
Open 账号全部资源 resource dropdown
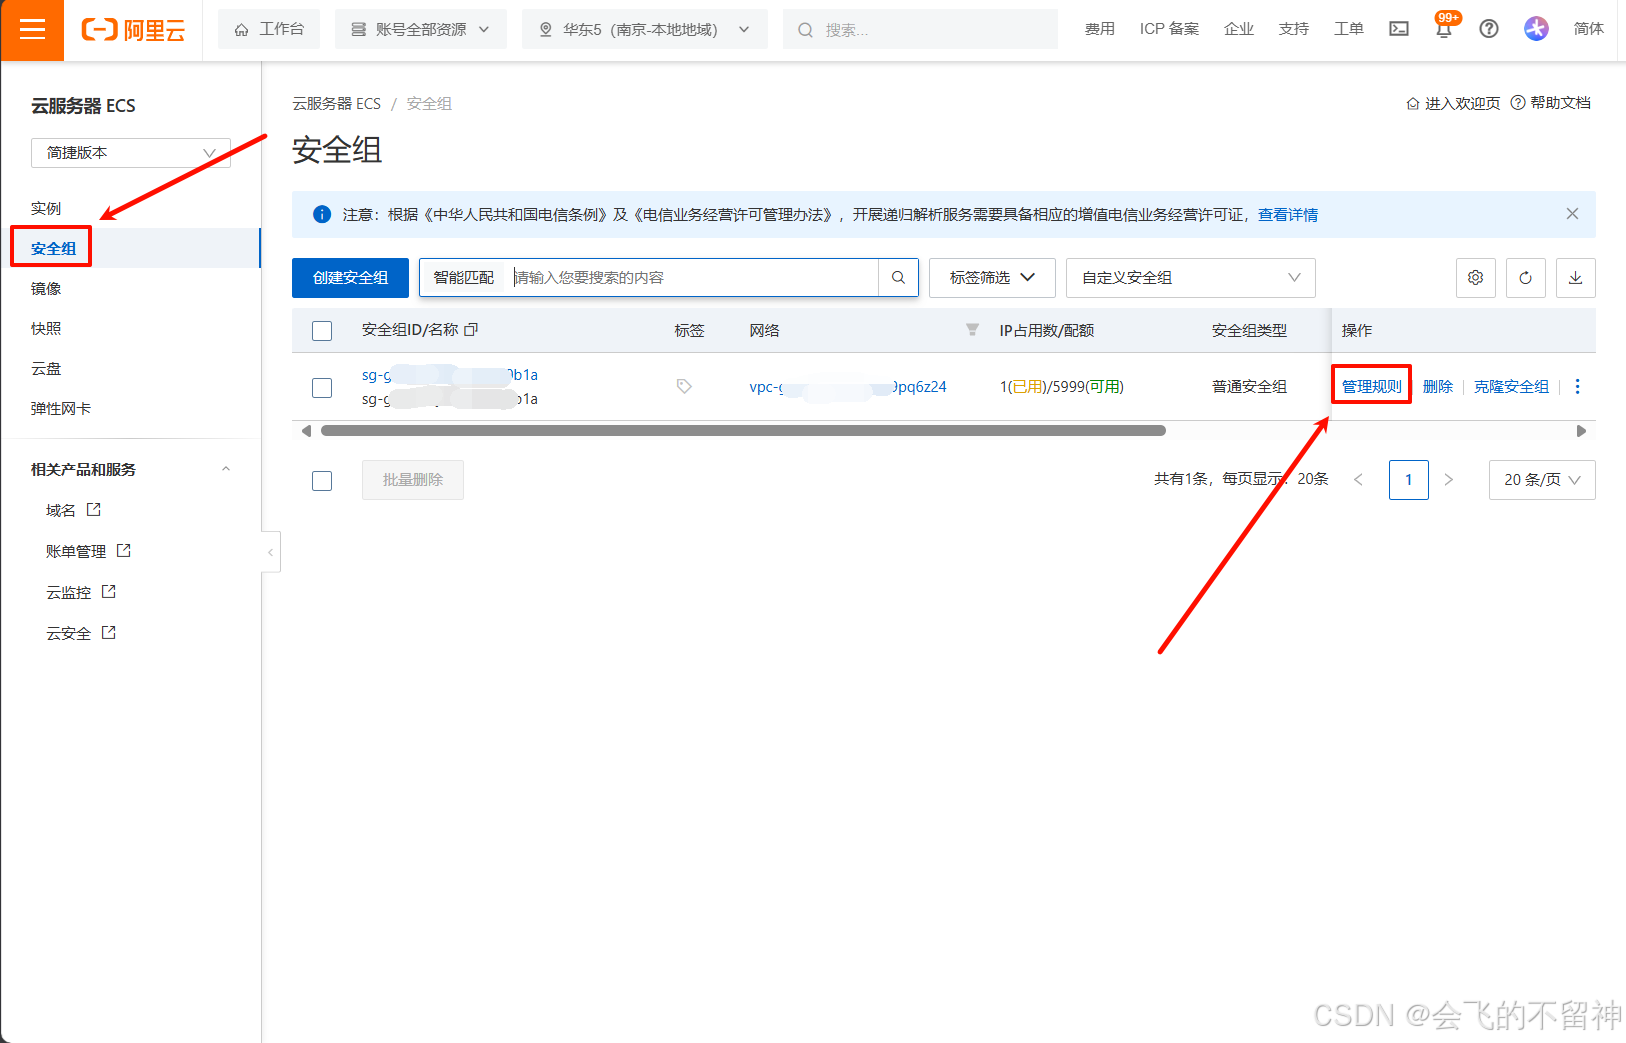pyautogui.click(x=420, y=30)
